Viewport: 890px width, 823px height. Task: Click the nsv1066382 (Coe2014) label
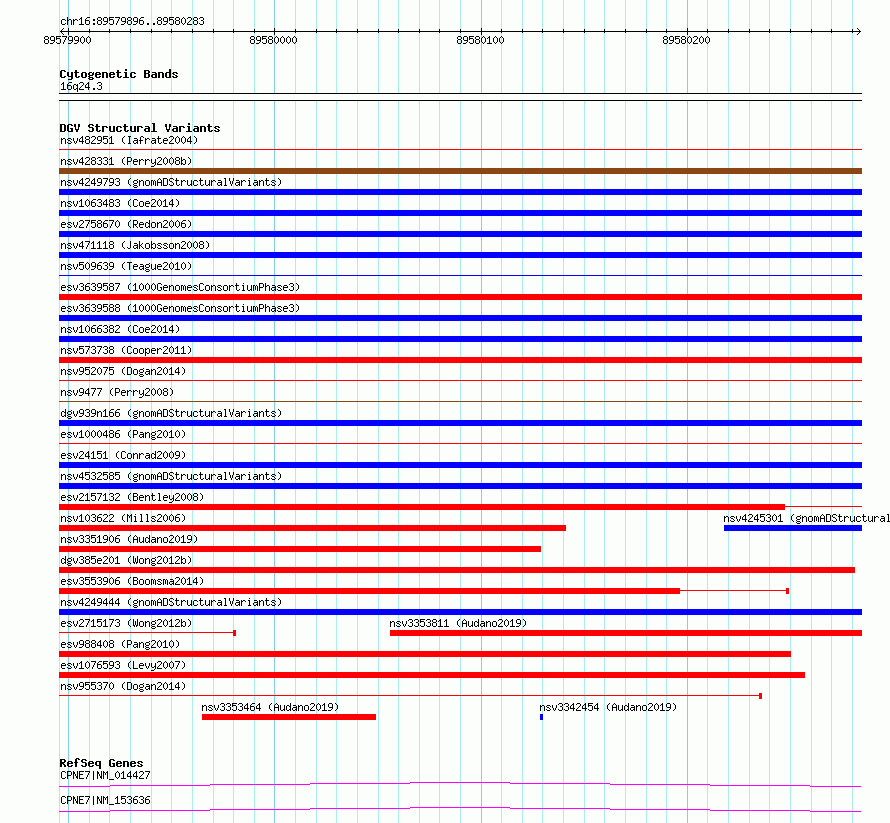[x=120, y=329]
